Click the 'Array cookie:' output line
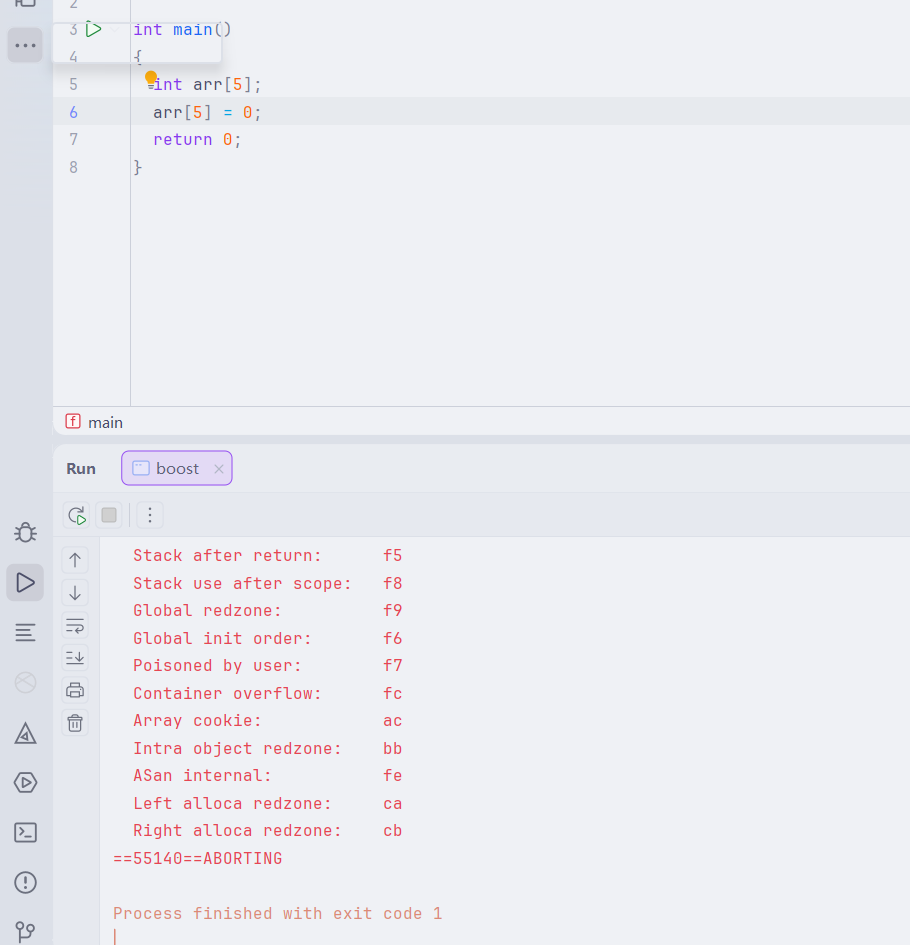Screen dimensions: 910x945 (268, 721)
